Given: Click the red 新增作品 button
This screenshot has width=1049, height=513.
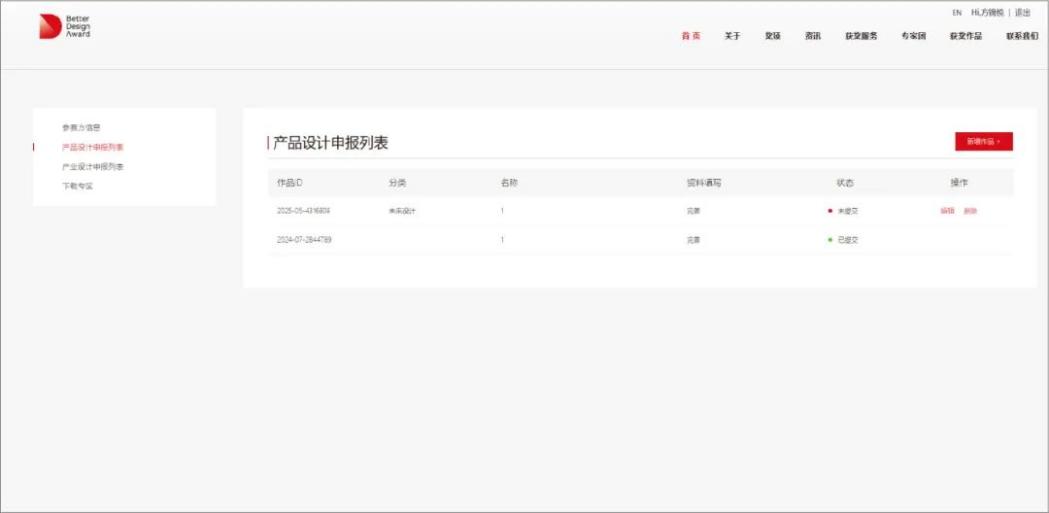Looking at the screenshot, I should point(983,142).
